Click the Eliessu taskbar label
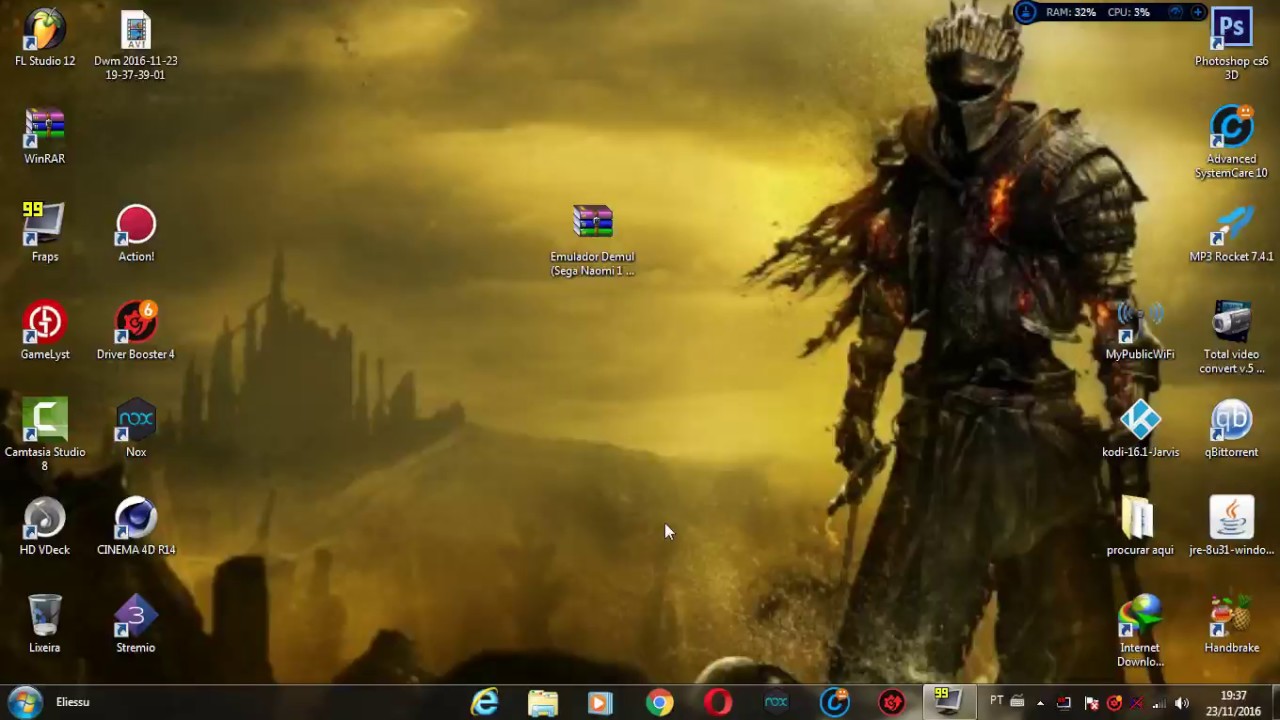The image size is (1280, 720). tap(73, 702)
